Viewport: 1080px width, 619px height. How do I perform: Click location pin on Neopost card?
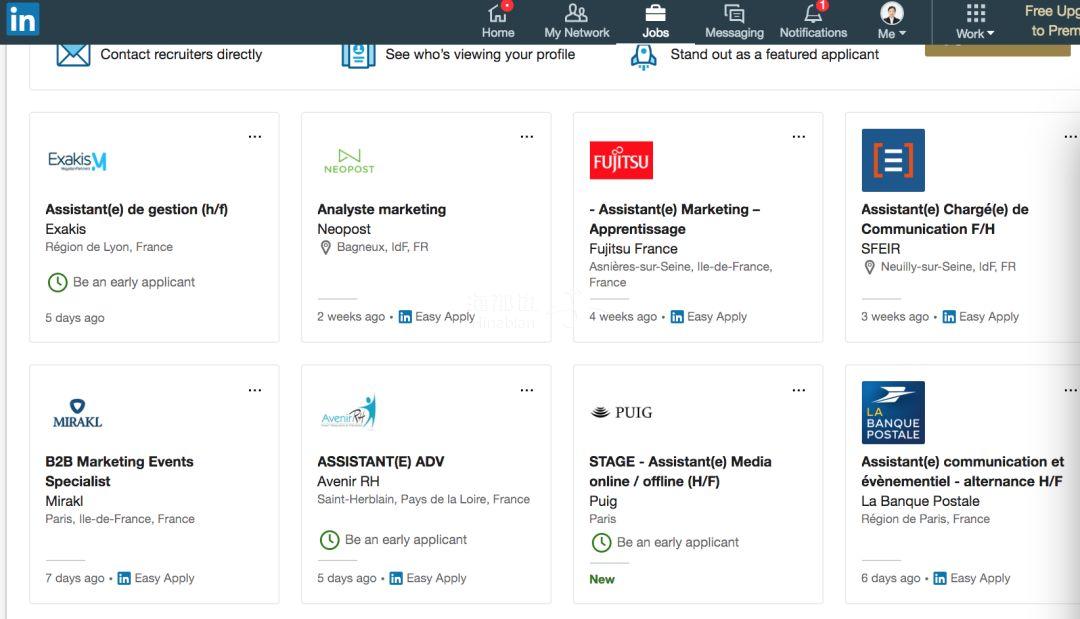(x=326, y=247)
